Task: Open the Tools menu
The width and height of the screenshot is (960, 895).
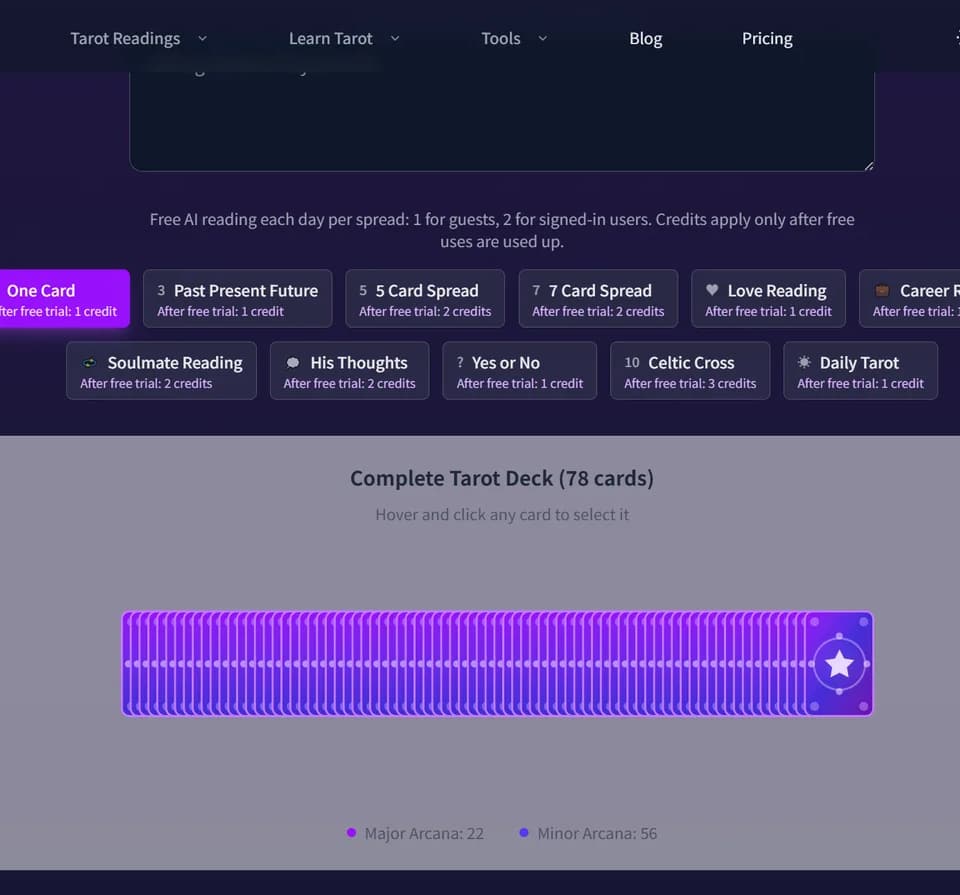Action: 514,39
